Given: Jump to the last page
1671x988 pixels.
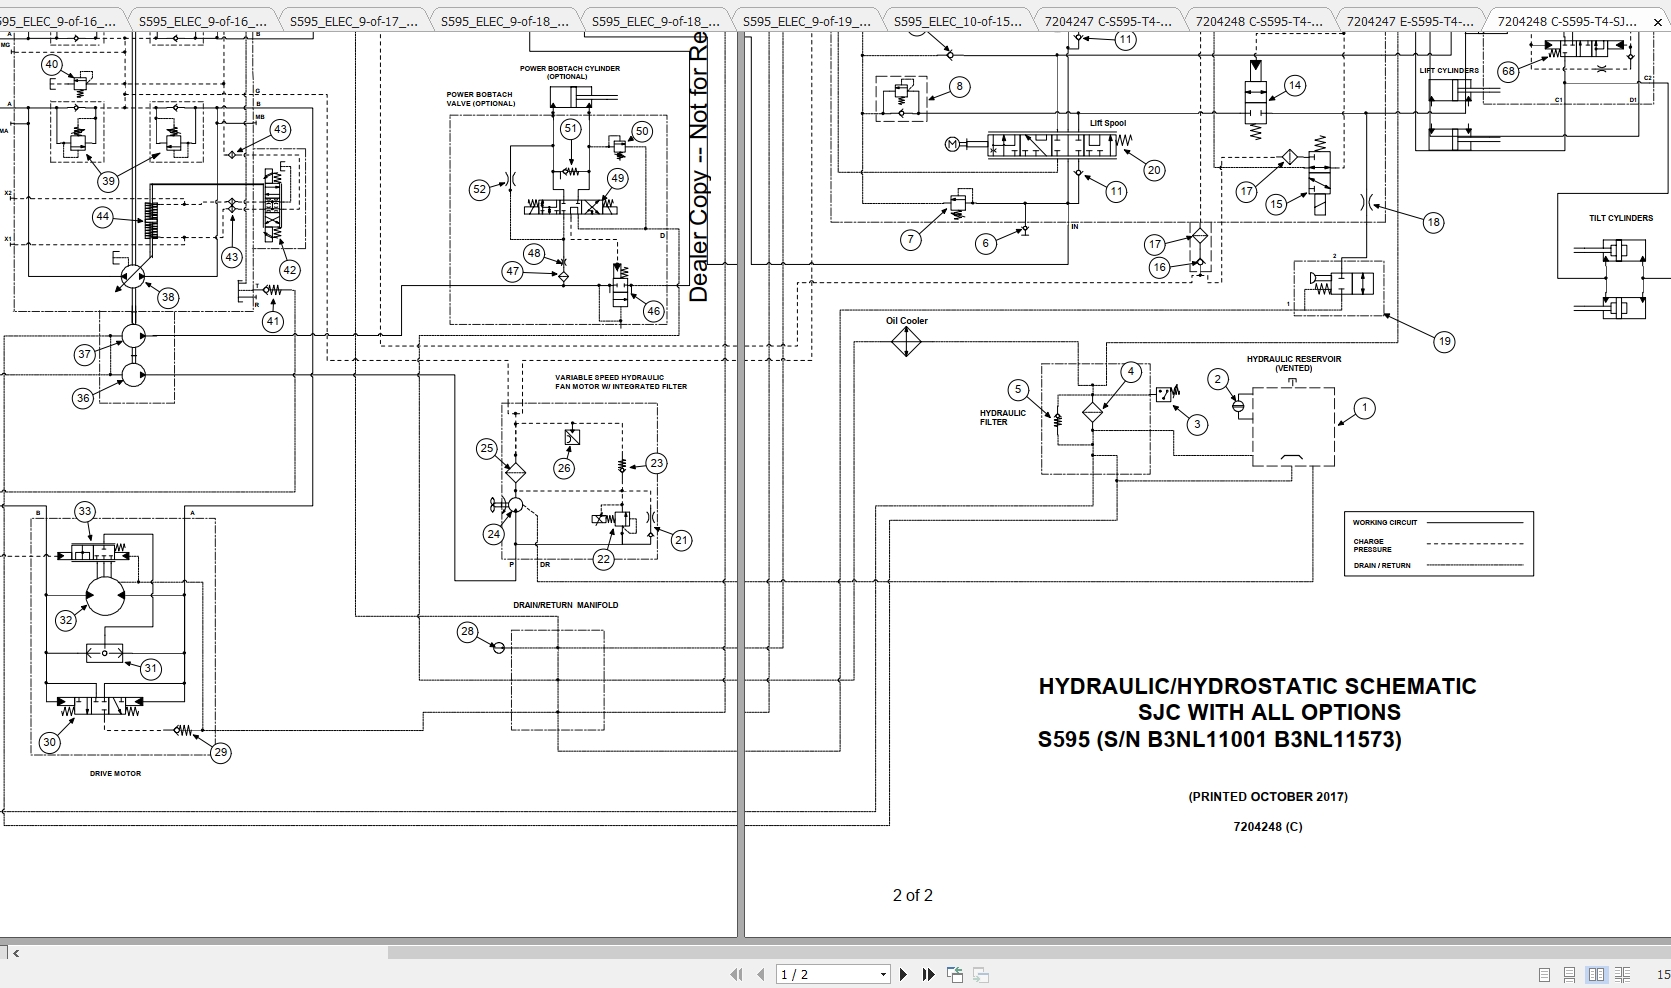Looking at the screenshot, I should [928, 973].
